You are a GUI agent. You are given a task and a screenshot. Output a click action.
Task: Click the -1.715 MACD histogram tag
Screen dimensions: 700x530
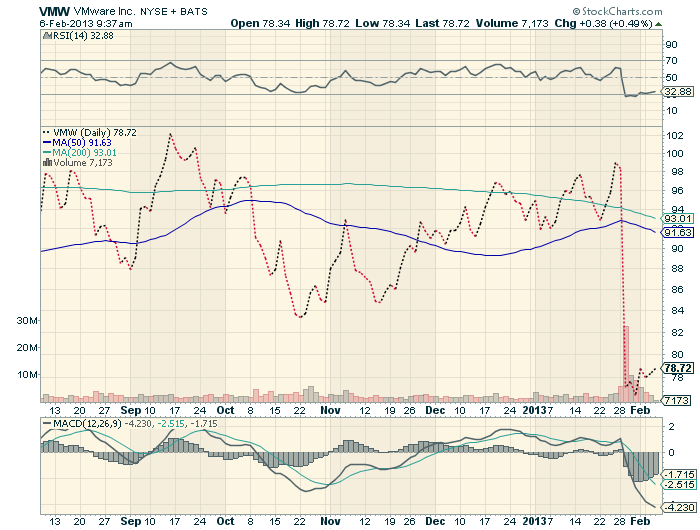[680, 475]
